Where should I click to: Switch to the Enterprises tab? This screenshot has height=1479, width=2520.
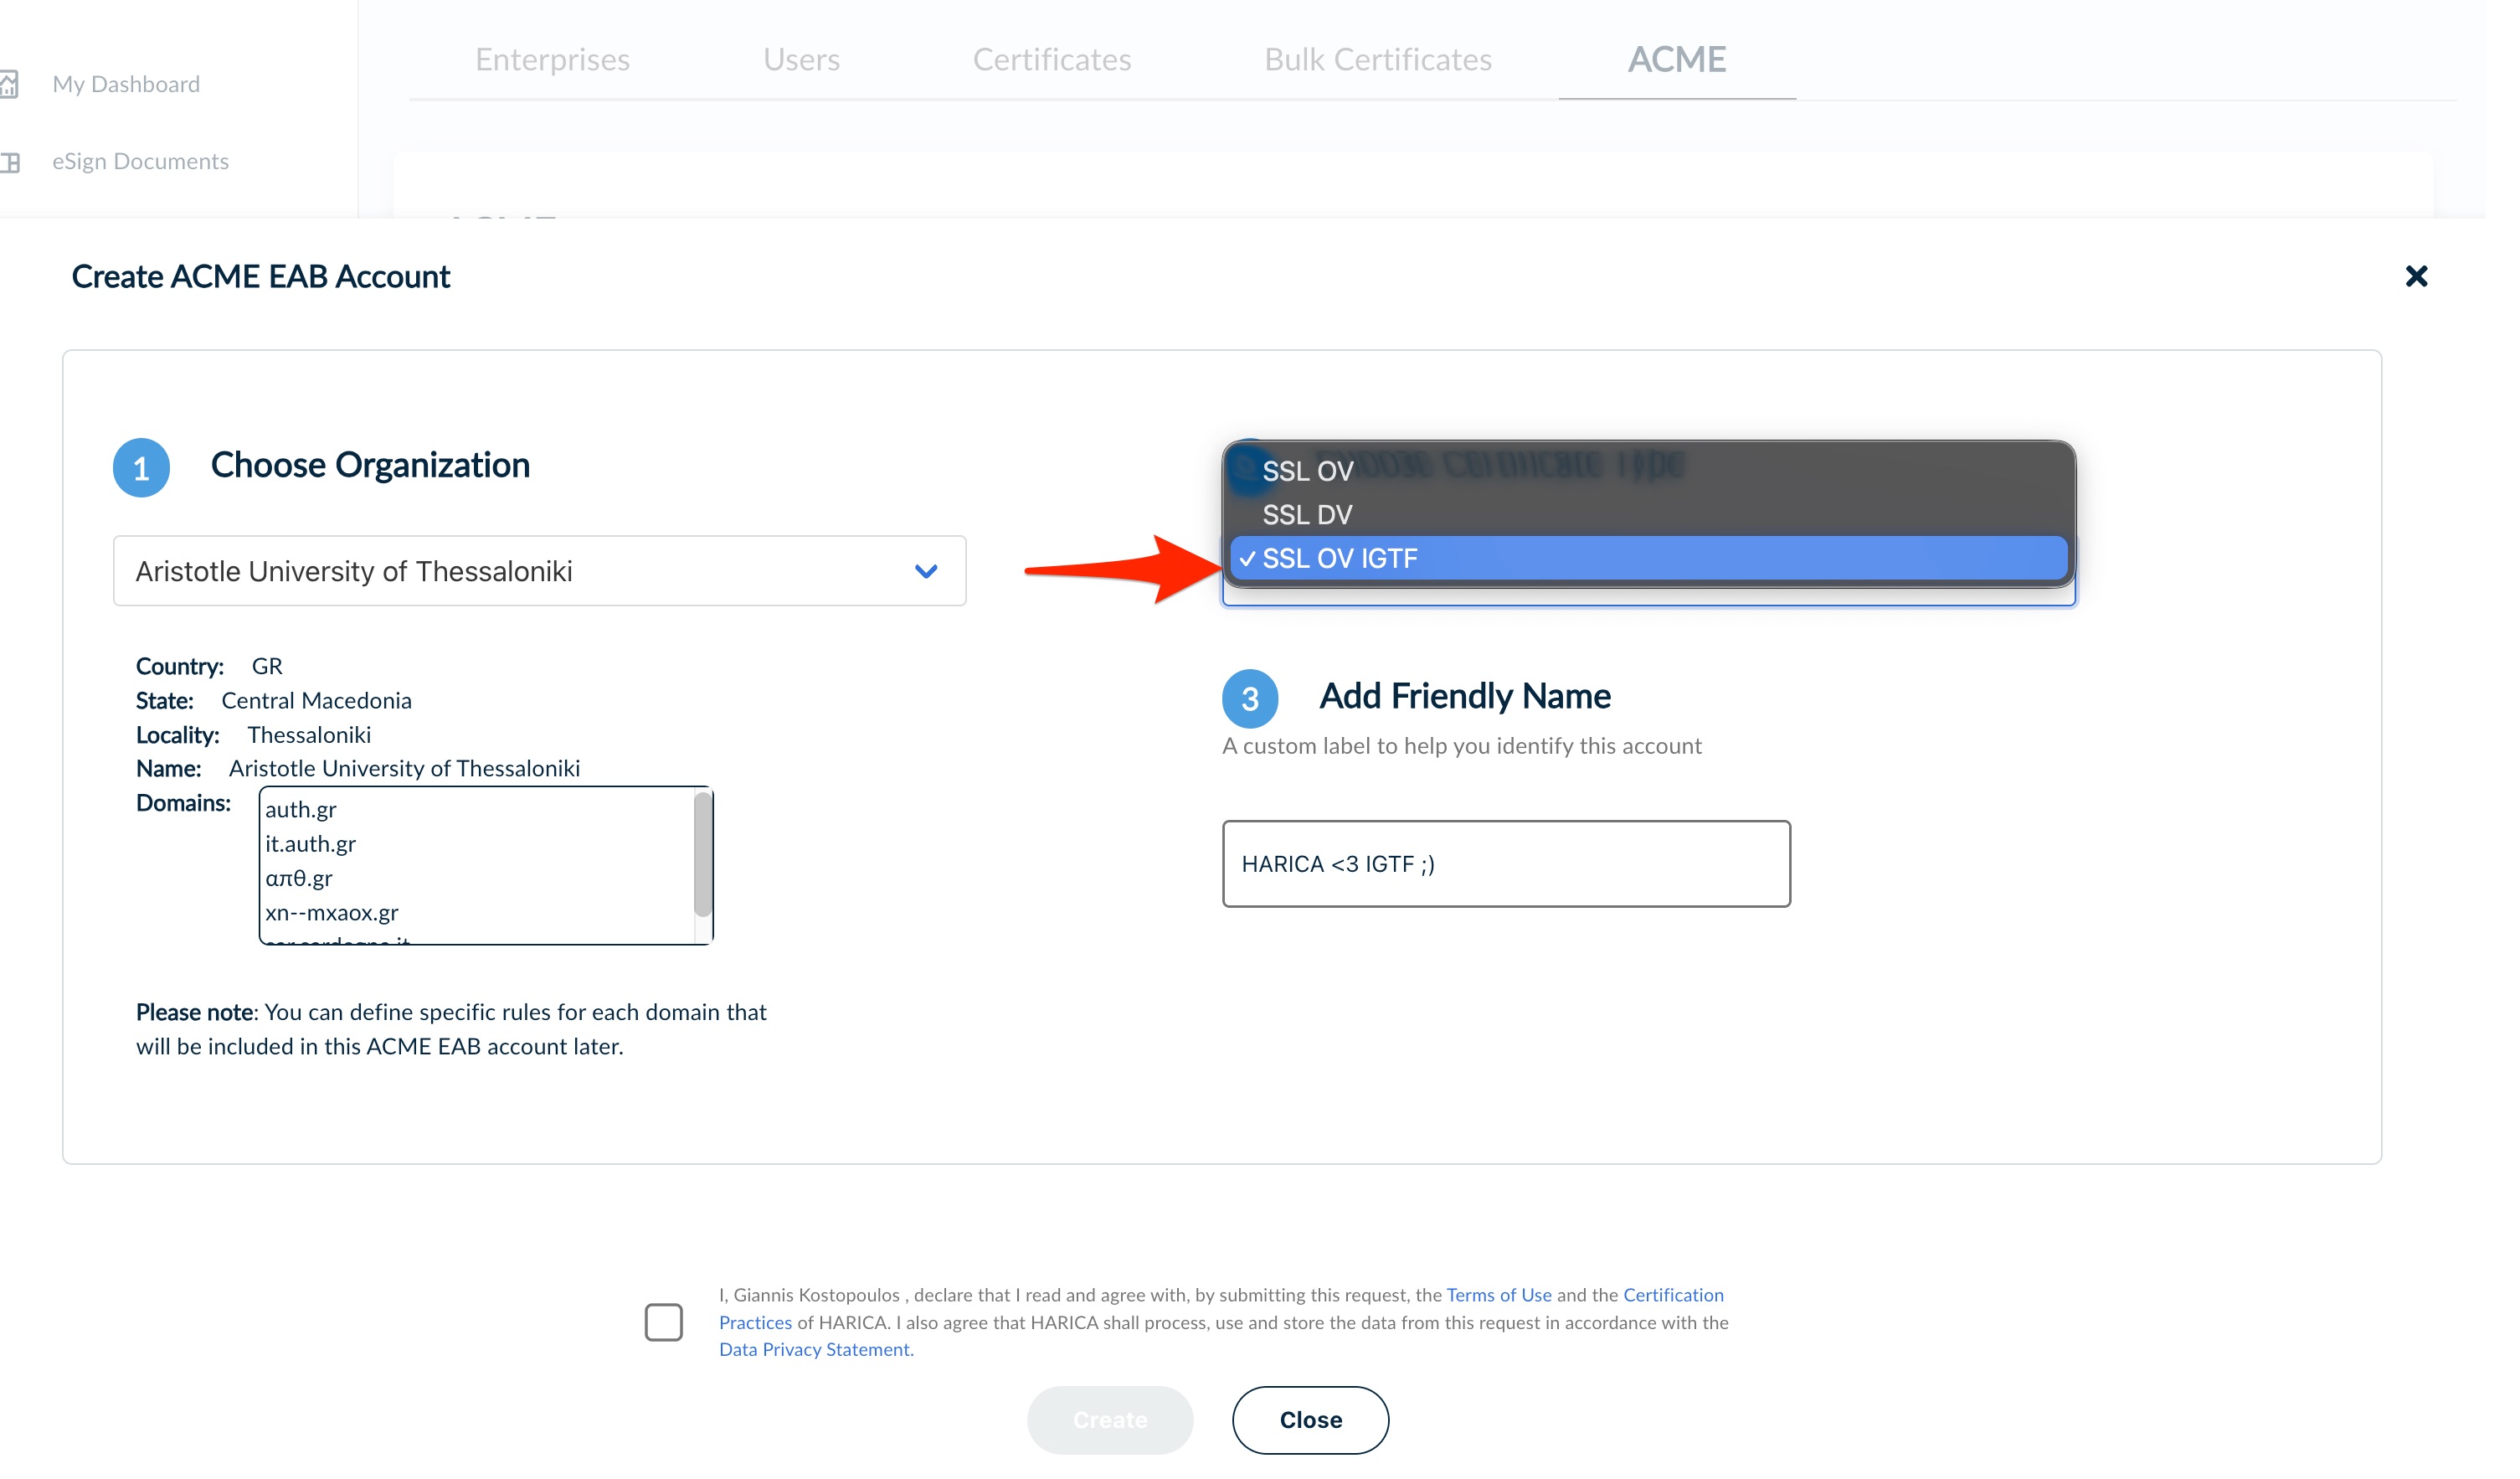coord(552,60)
